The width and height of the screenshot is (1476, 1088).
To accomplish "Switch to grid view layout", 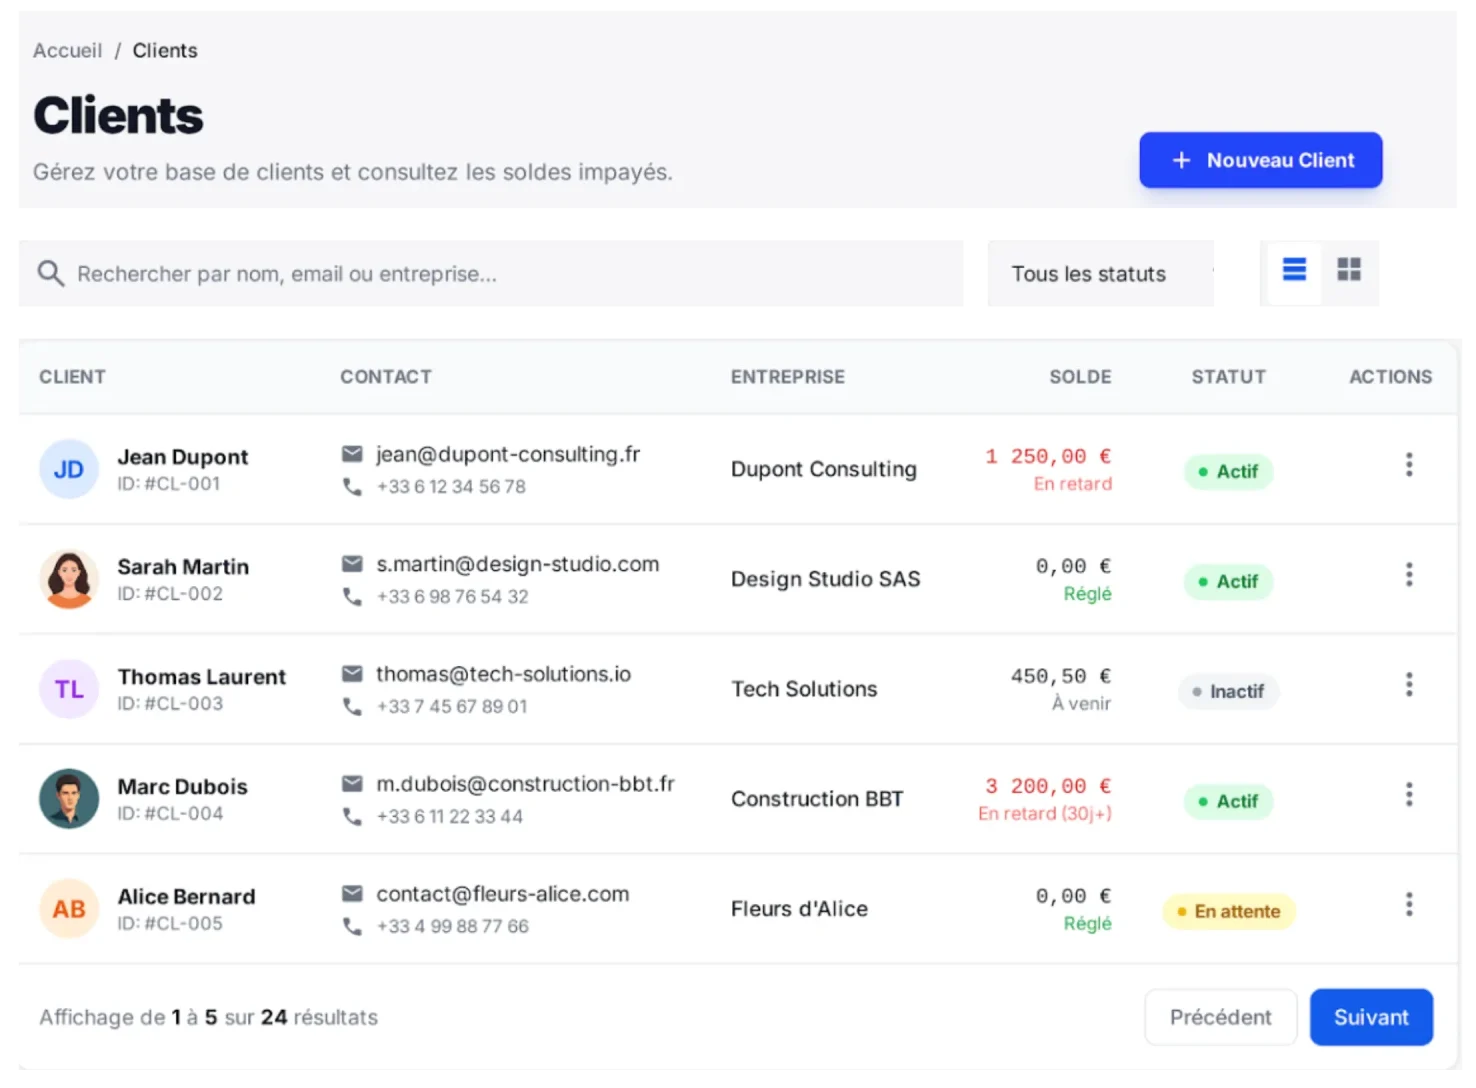I will point(1349,270).
